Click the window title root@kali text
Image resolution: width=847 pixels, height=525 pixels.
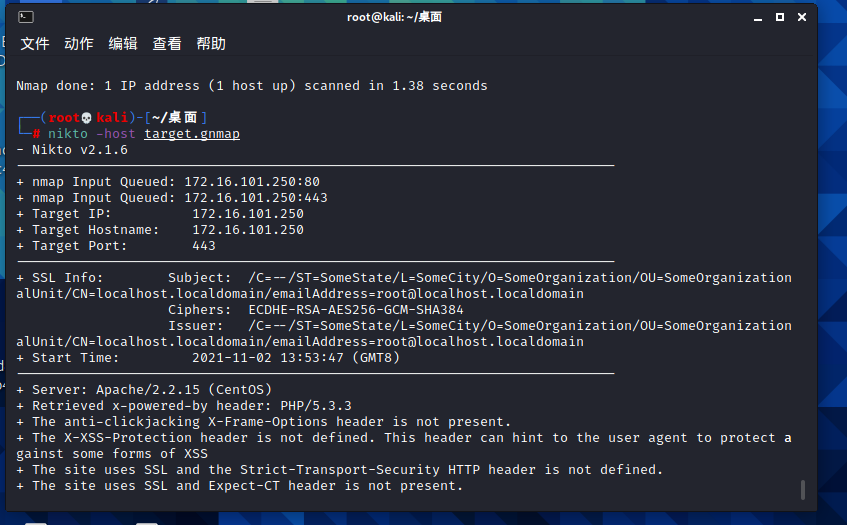coord(394,17)
